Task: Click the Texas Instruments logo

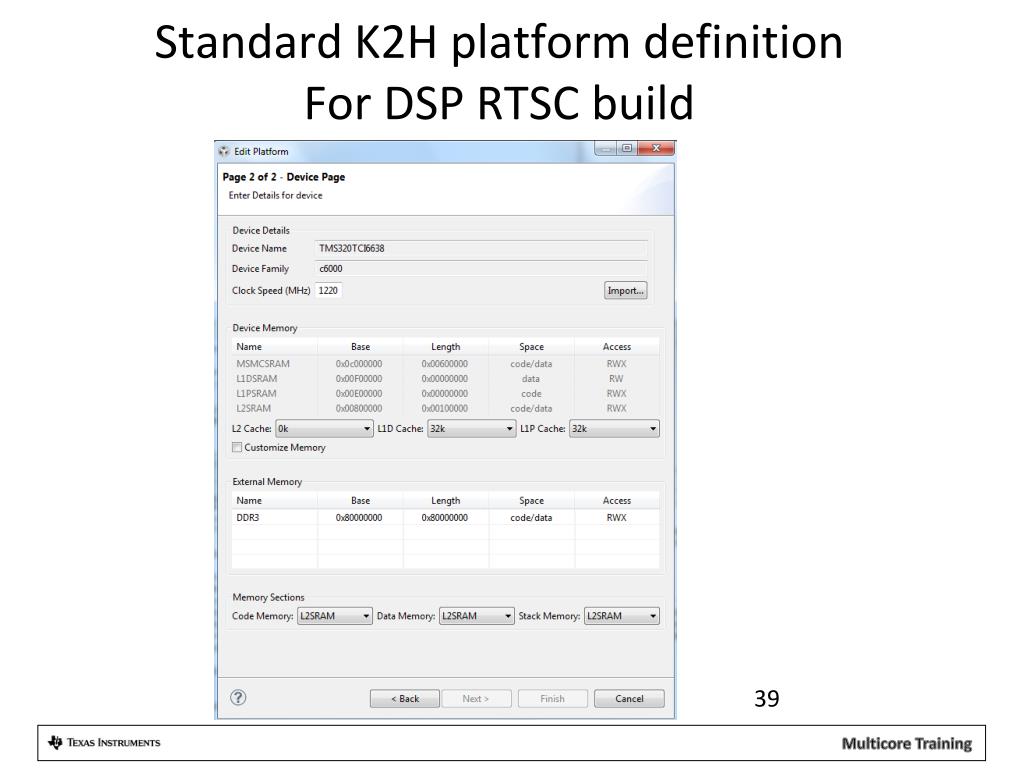Action: click(104, 743)
